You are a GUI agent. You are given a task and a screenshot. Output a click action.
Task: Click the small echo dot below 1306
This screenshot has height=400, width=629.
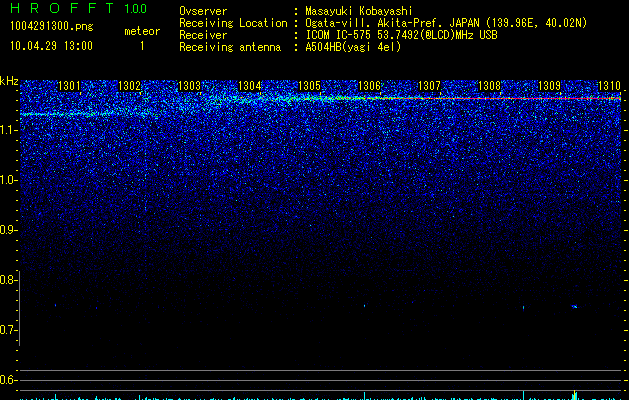pyautogui.click(x=364, y=306)
